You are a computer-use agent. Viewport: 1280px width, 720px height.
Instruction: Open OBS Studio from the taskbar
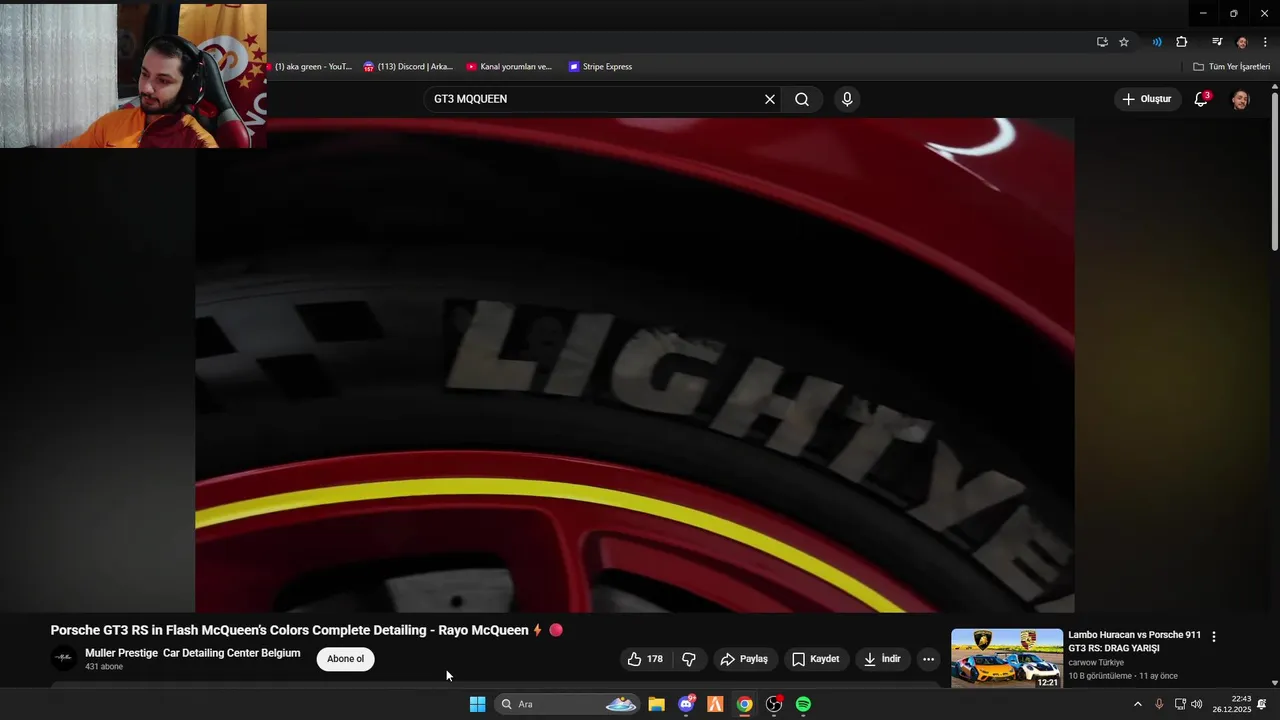774,704
